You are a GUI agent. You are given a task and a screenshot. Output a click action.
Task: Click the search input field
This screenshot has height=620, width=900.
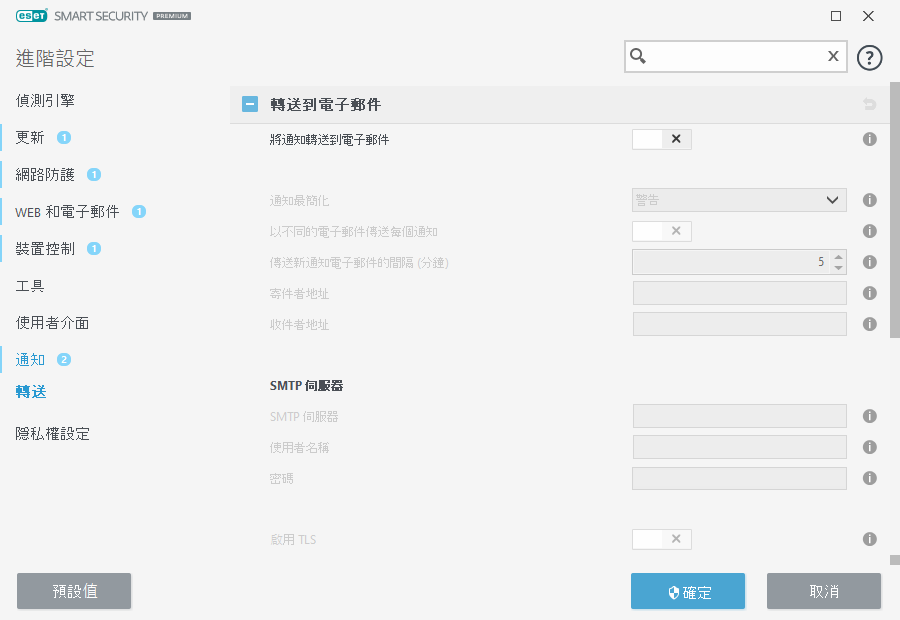coord(735,57)
